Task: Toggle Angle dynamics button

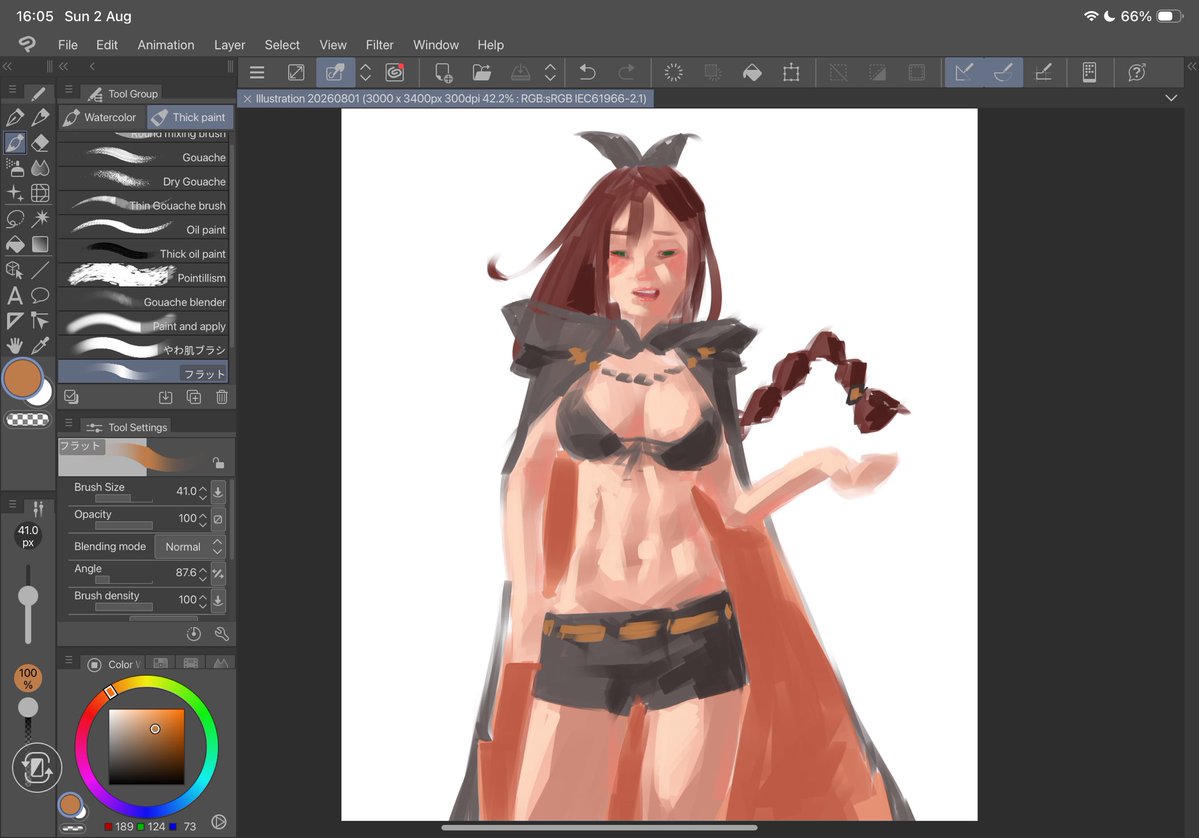Action: pyautogui.click(x=218, y=573)
